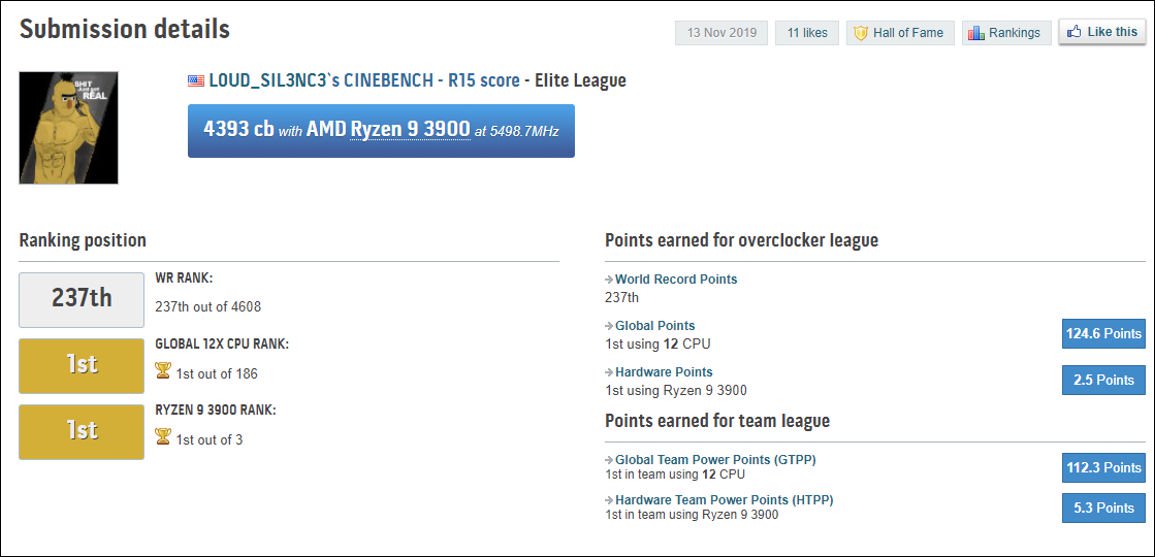
Task: Click the 124.6 Points badge
Action: click(x=1103, y=334)
